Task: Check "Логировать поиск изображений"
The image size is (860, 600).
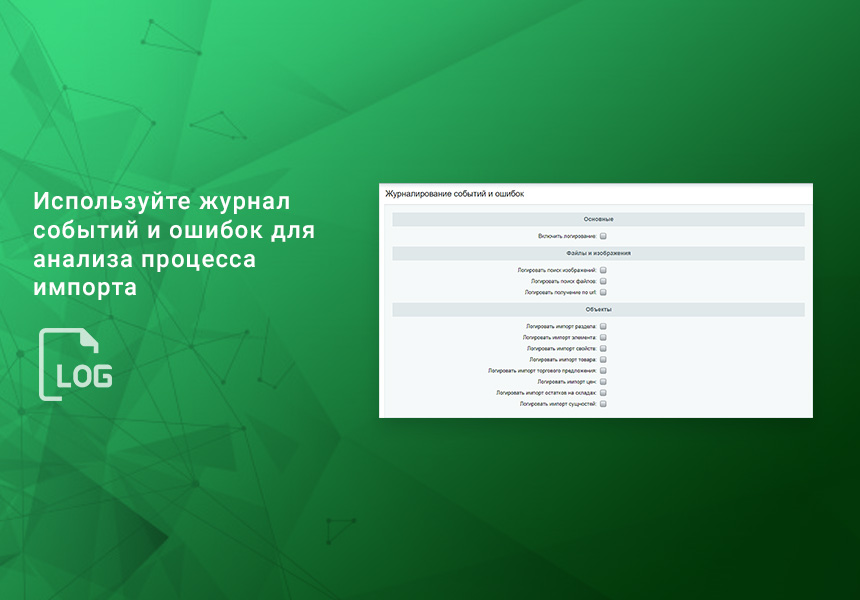Action: pyautogui.click(x=603, y=268)
